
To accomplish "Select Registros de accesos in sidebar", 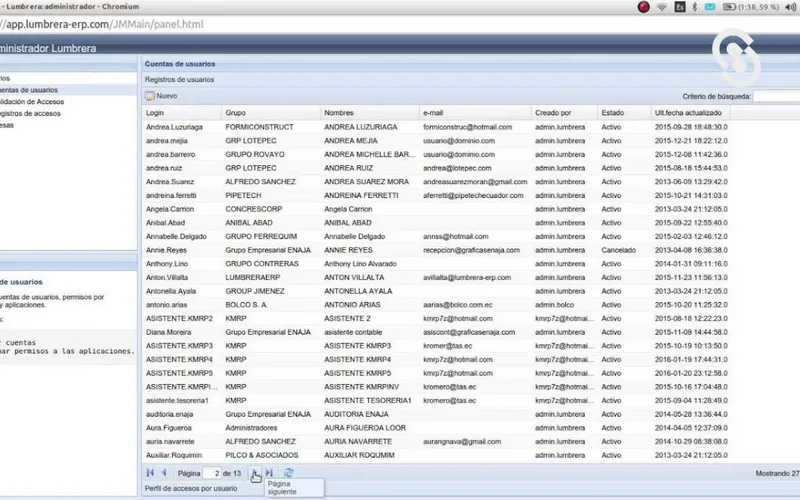I will pos(31,113).
